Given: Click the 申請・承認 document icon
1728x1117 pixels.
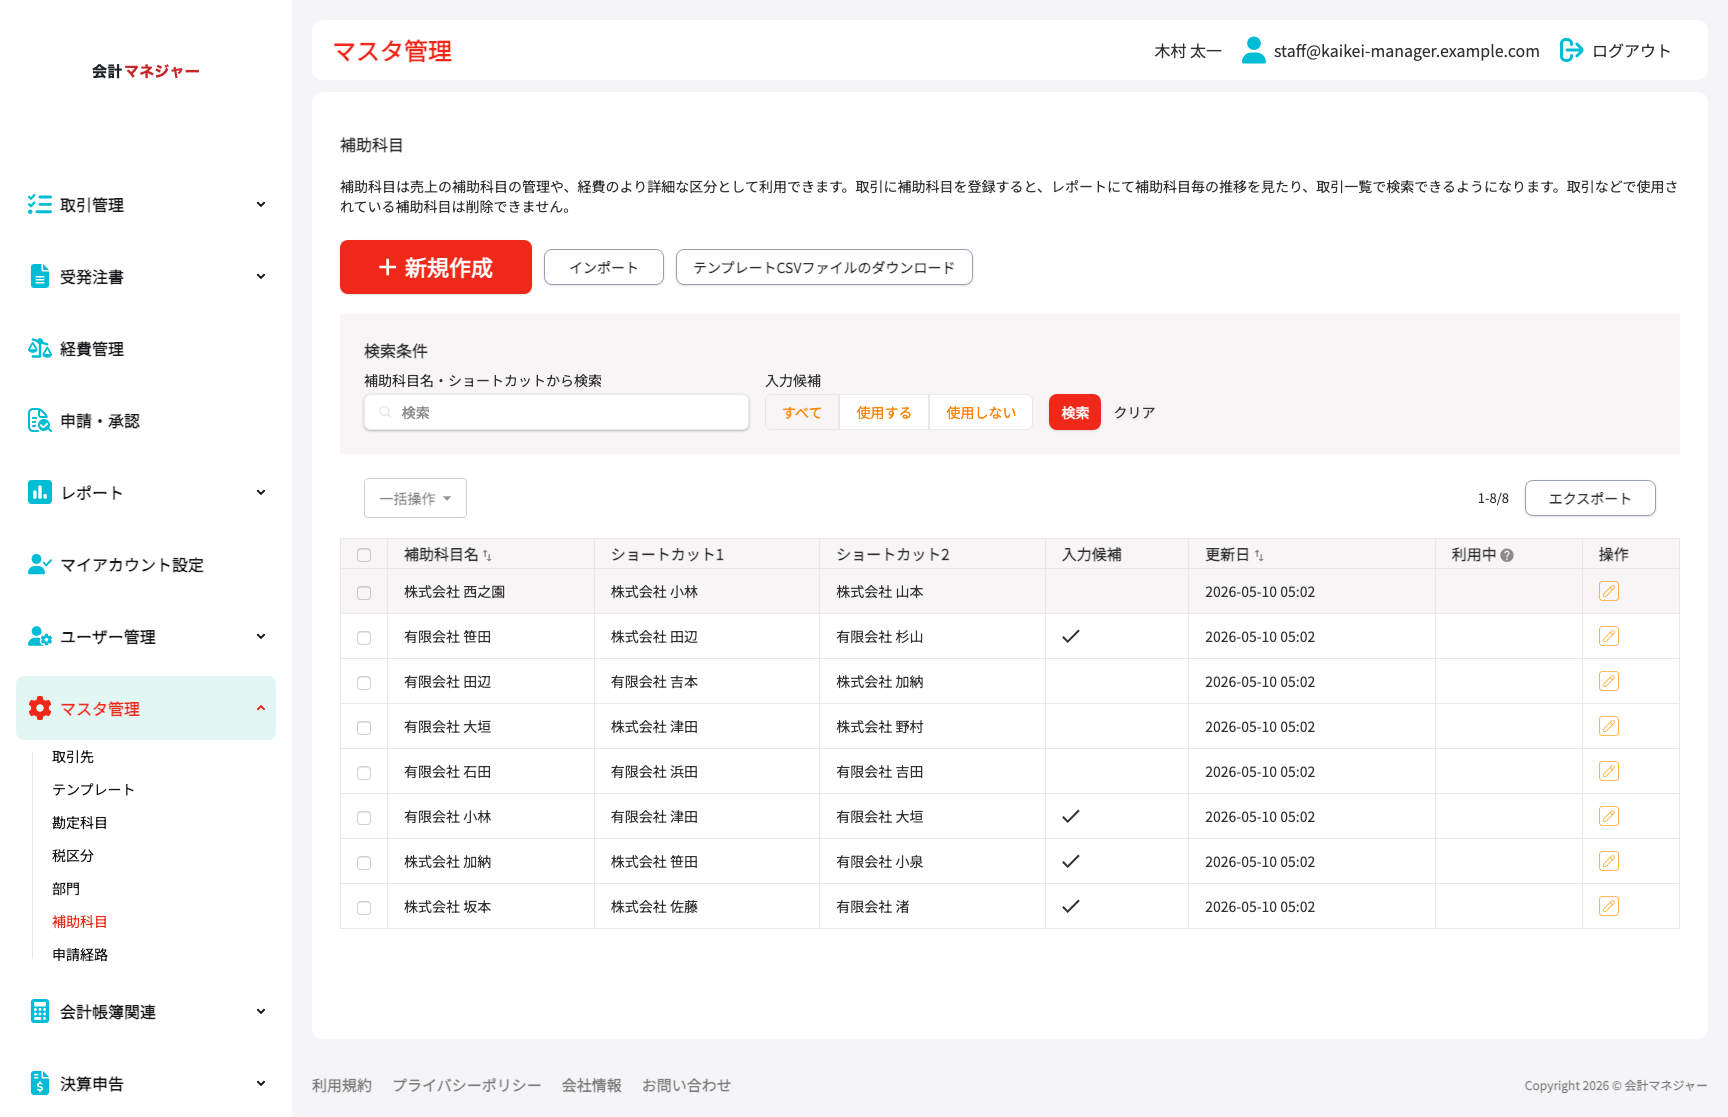Looking at the screenshot, I should click(x=40, y=421).
